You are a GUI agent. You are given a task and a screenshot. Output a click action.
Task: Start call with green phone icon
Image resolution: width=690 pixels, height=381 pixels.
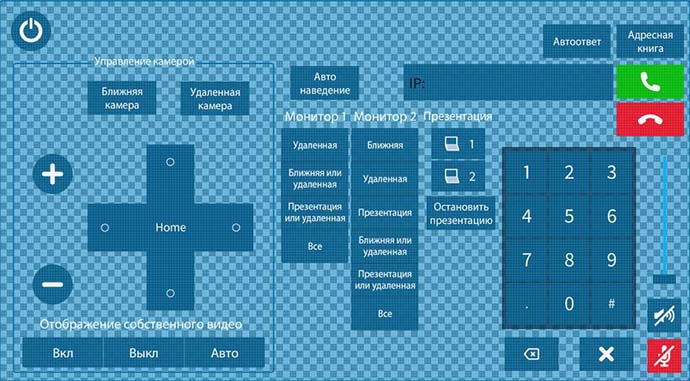pyautogui.click(x=650, y=82)
